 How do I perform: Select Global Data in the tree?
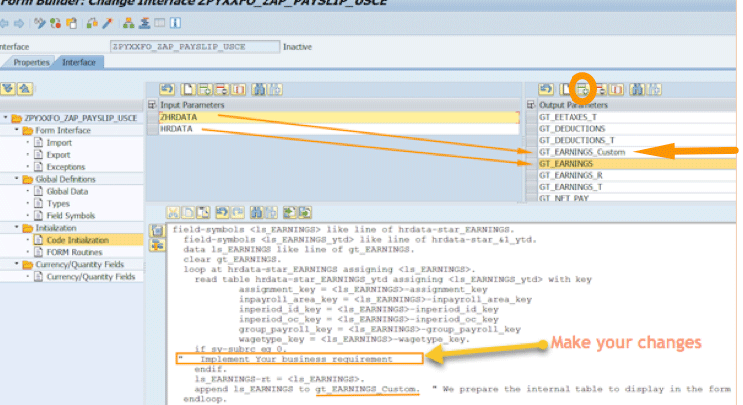(x=67, y=191)
